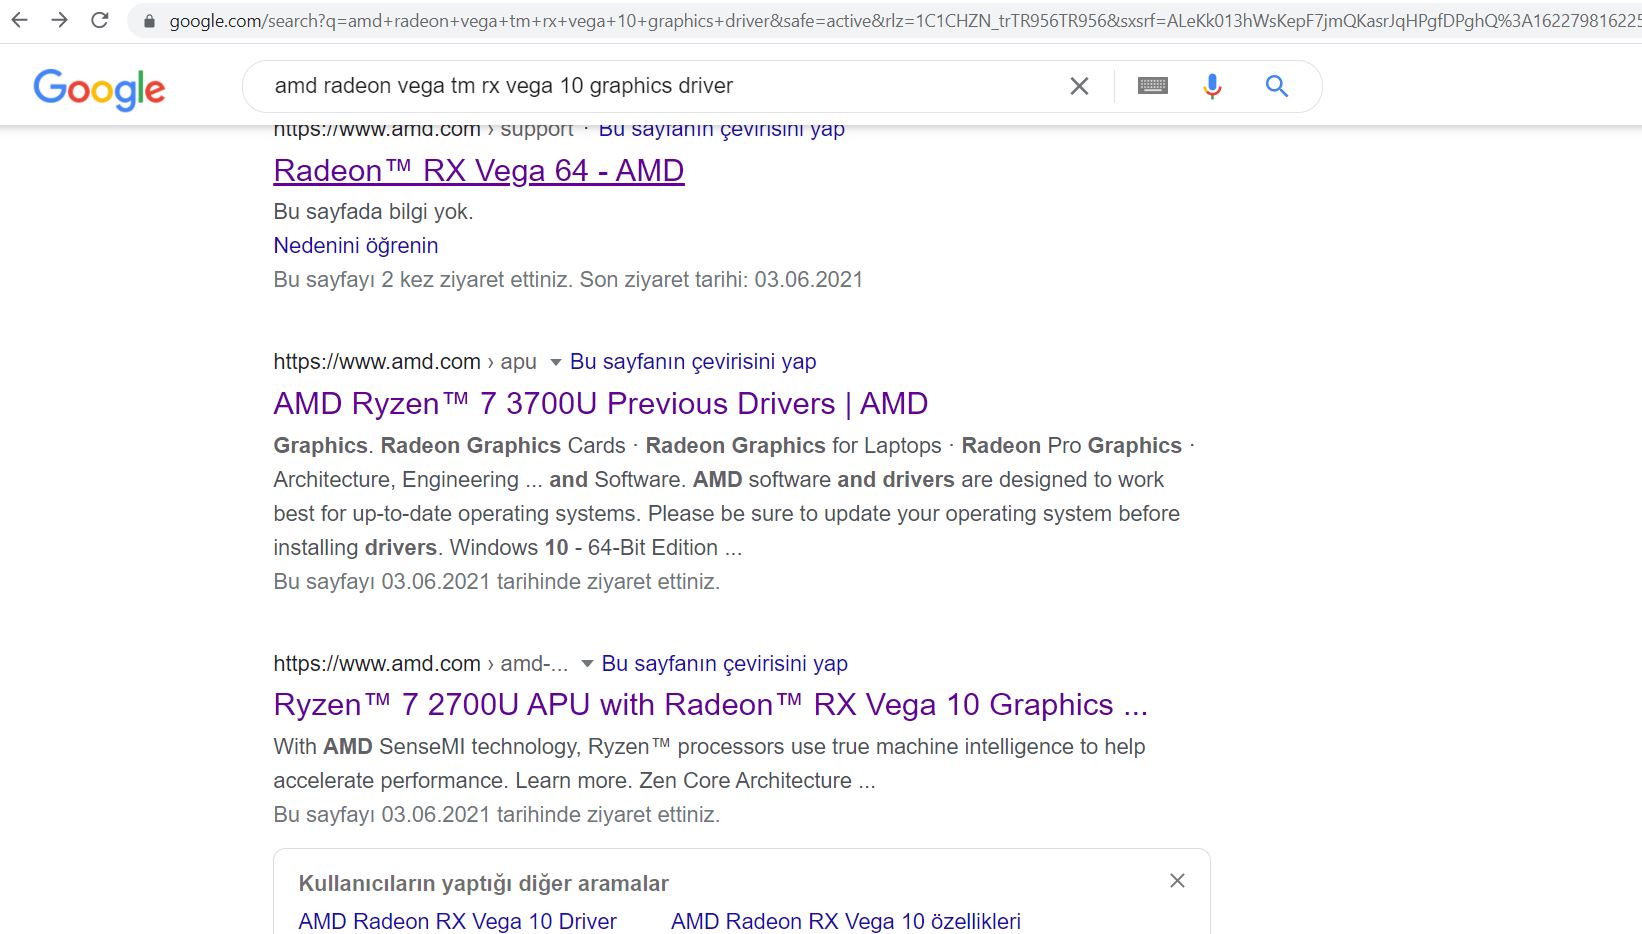
Task: Translate the Vega 64 support page
Action: coord(722,129)
